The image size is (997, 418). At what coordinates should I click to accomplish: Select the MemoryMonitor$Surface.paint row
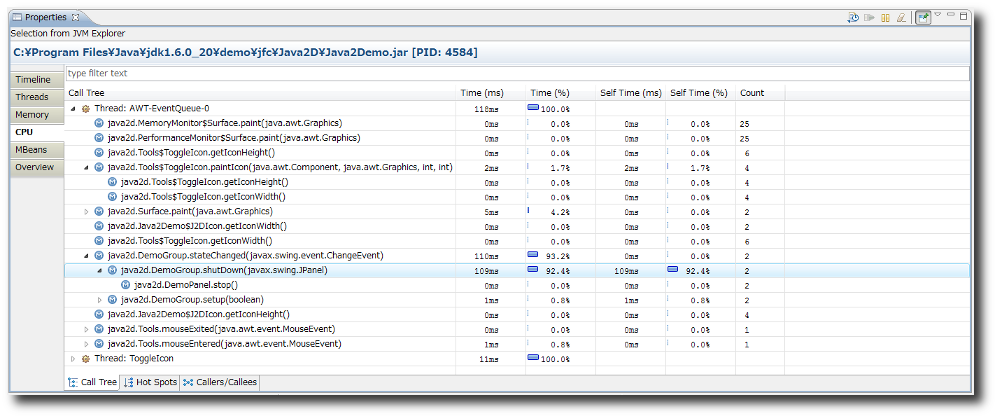click(518, 123)
